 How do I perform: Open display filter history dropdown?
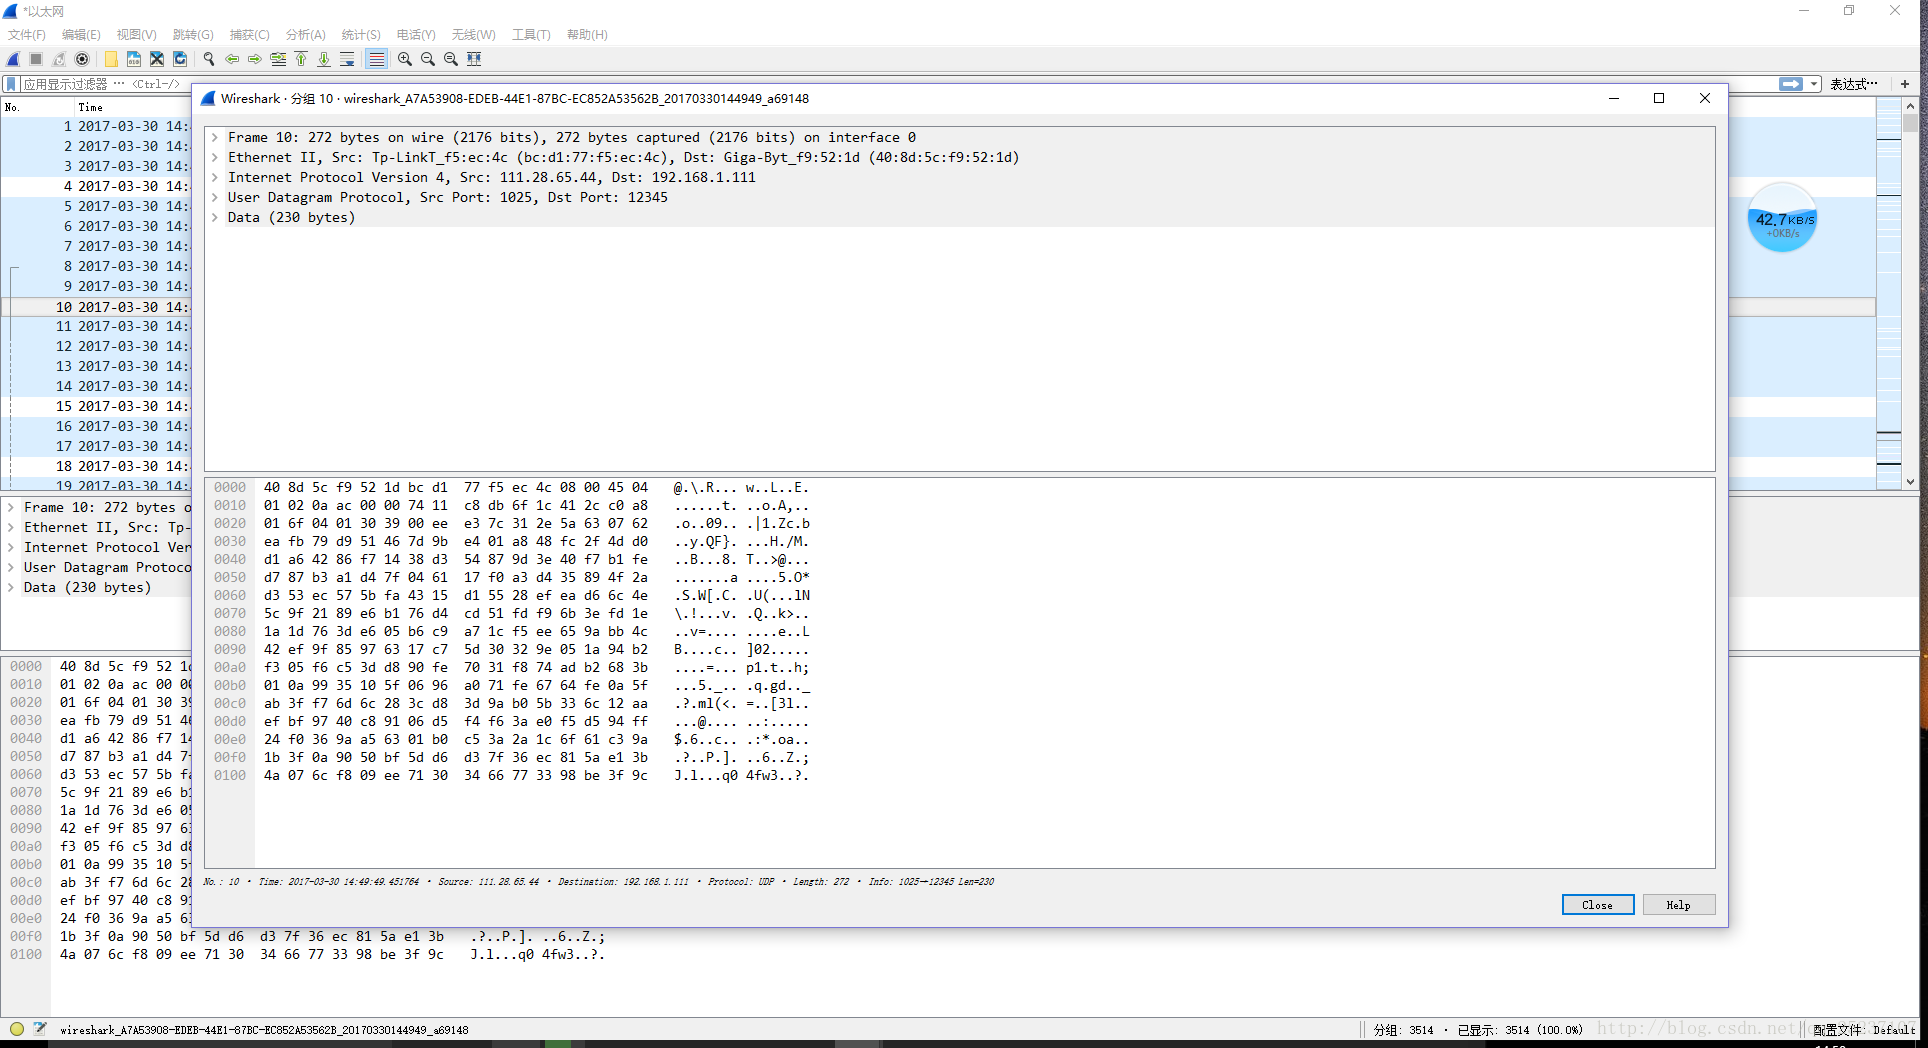point(1814,84)
